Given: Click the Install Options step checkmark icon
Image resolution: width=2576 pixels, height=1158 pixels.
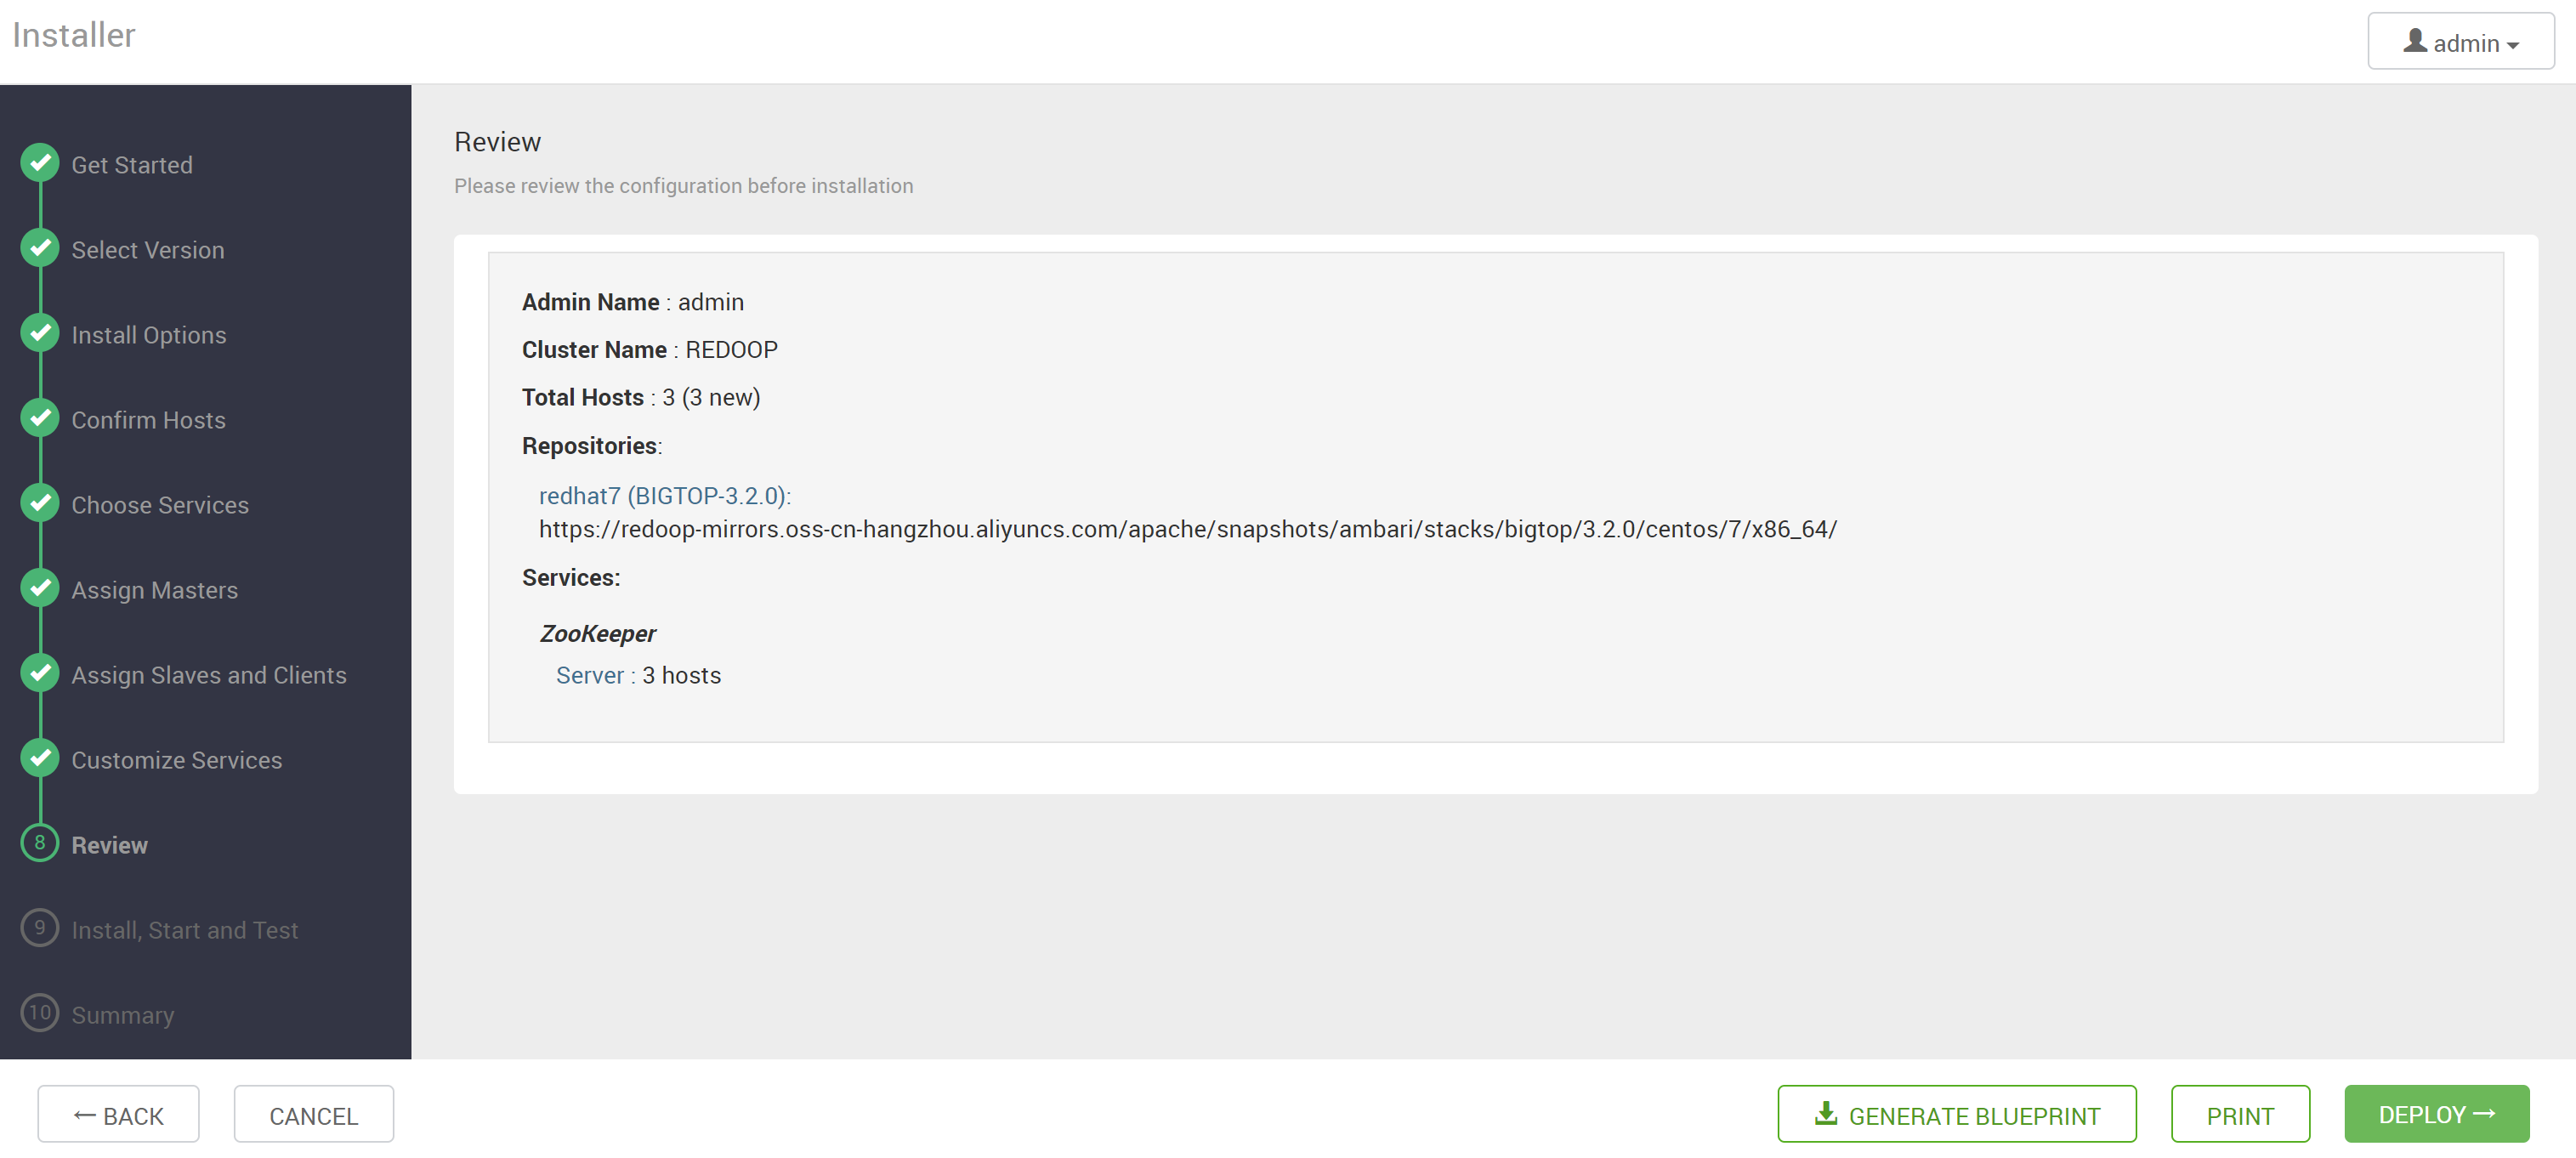Looking at the screenshot, I should pyautogui.click(x=40, y=333).
